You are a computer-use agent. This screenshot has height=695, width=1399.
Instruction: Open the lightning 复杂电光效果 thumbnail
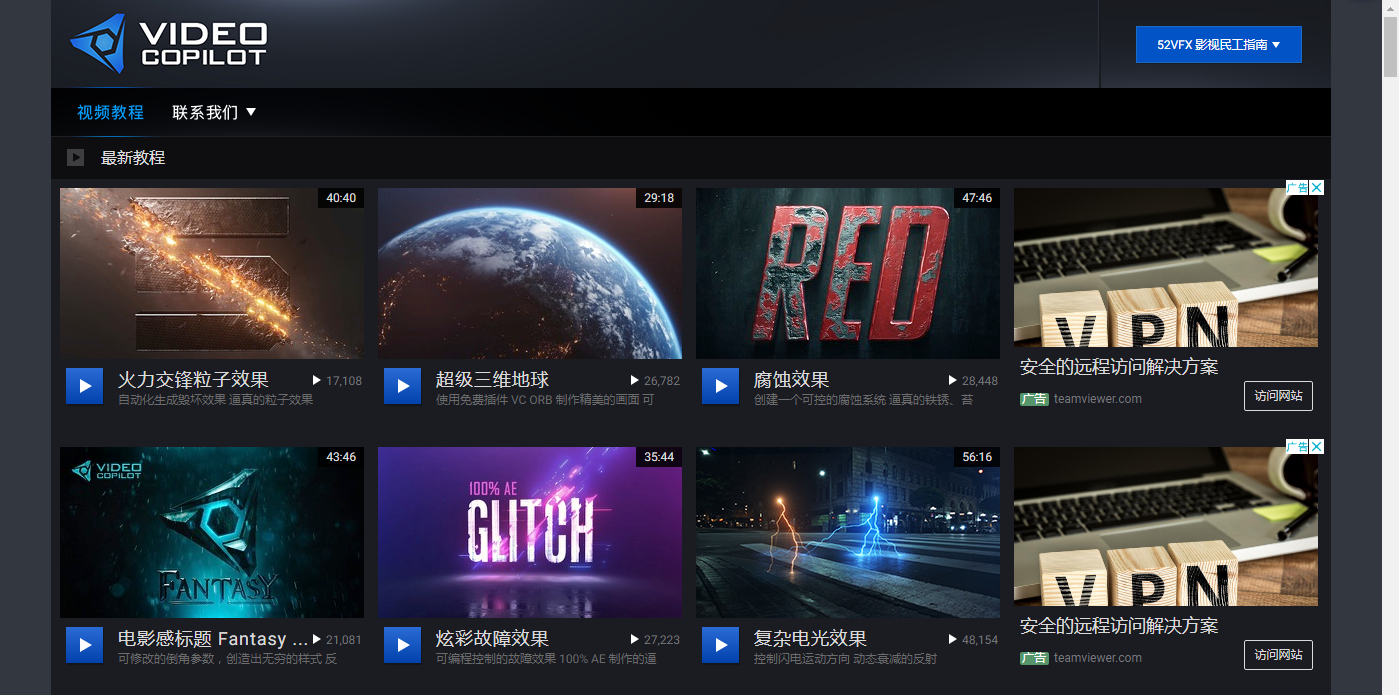point(848,532)
